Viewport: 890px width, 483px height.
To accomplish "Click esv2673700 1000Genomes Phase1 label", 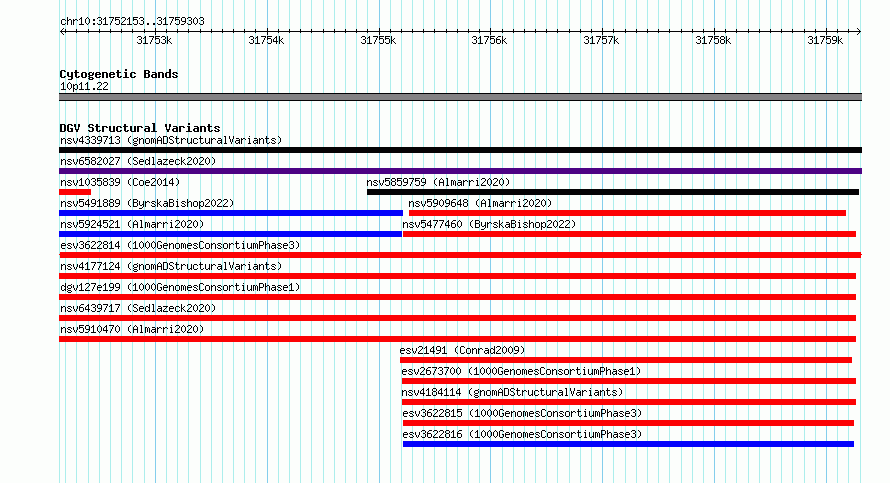I will click(521, 371).
